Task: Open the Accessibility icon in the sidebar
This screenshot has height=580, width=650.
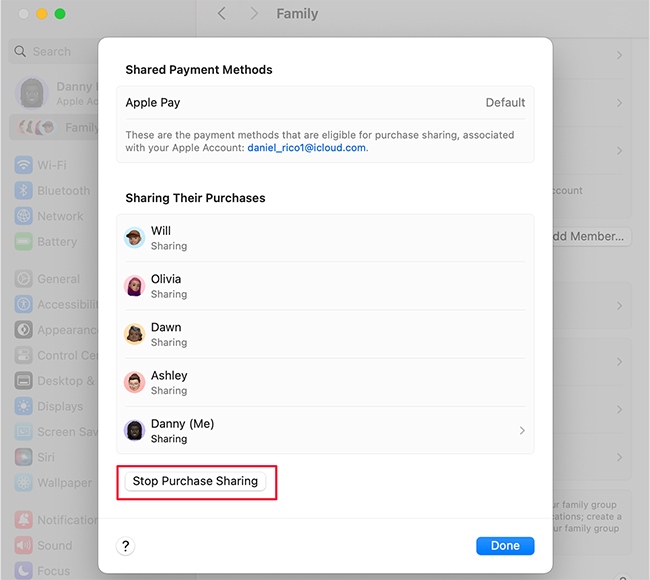Action: (24, 304)
